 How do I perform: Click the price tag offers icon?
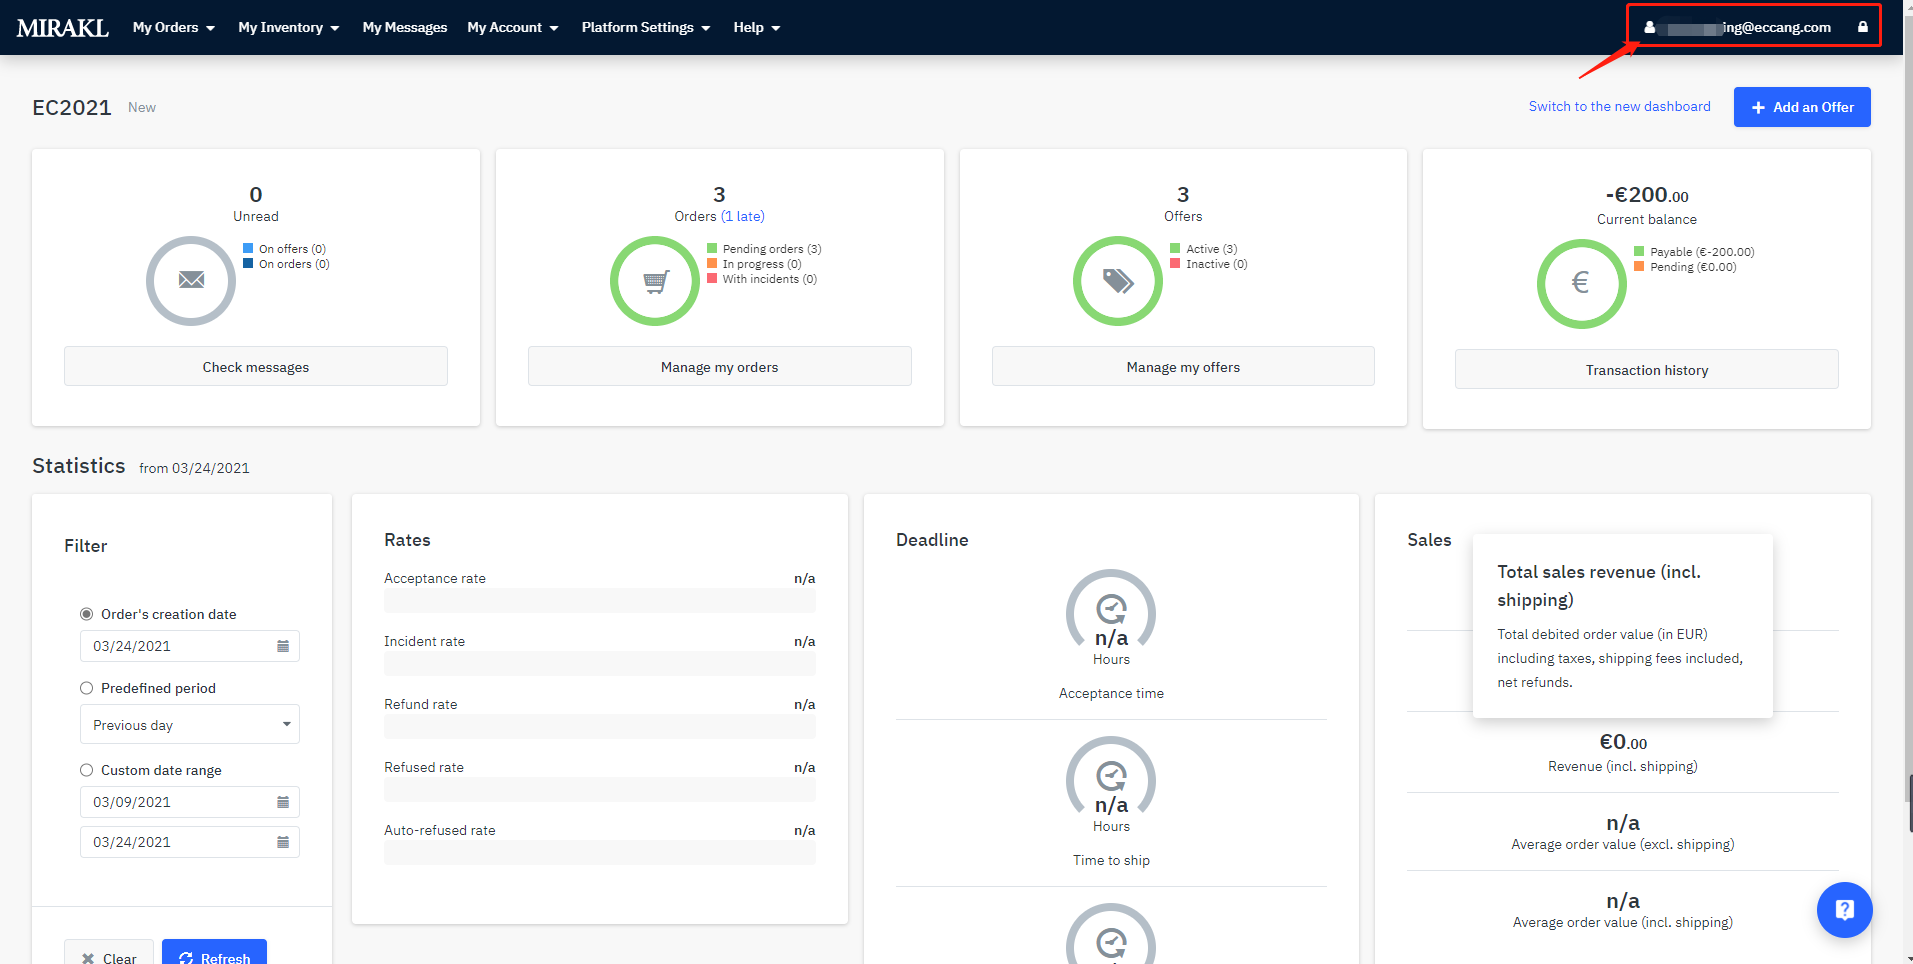[1118, 281]
